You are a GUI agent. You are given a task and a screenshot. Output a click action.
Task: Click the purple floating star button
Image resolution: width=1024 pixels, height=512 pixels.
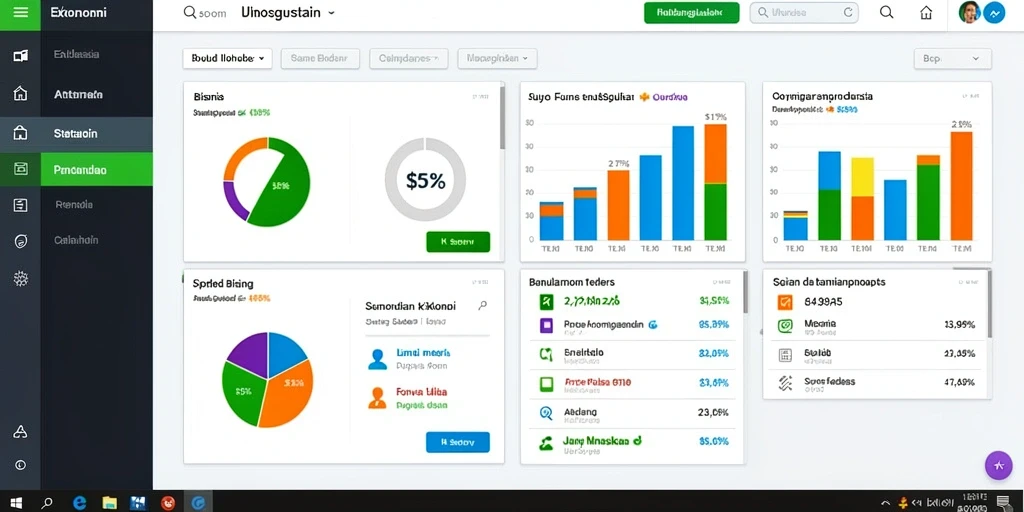999,465
